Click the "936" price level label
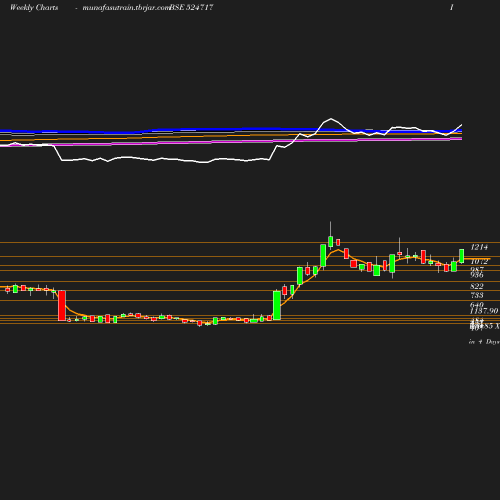 pos(477,275)
